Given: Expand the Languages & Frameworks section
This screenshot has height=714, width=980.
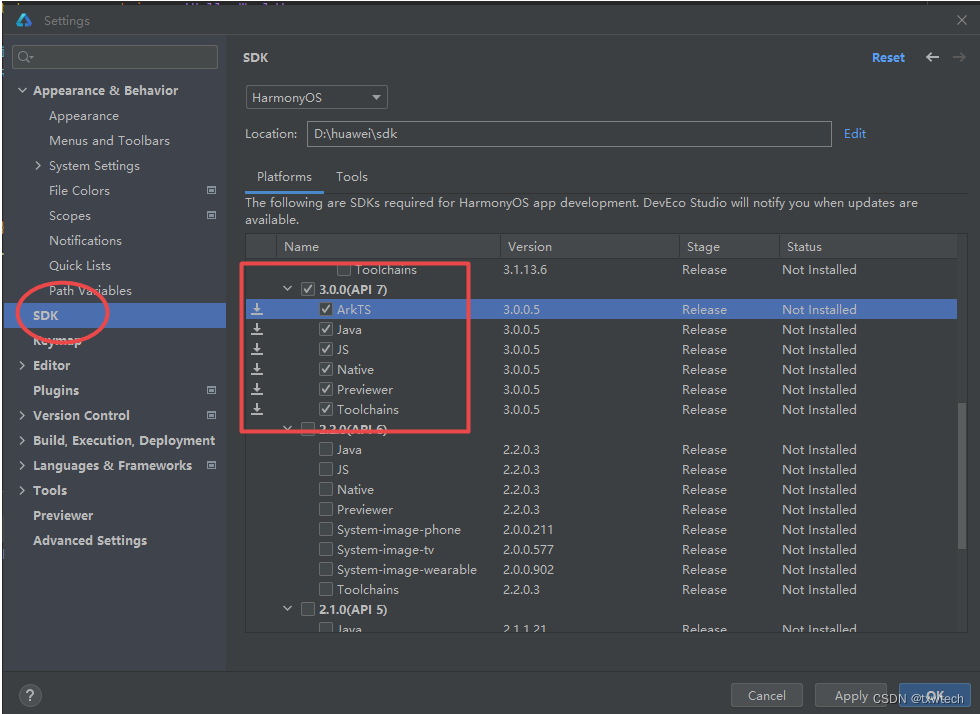Looking at the screenshot, I should [x=22, y=465].
